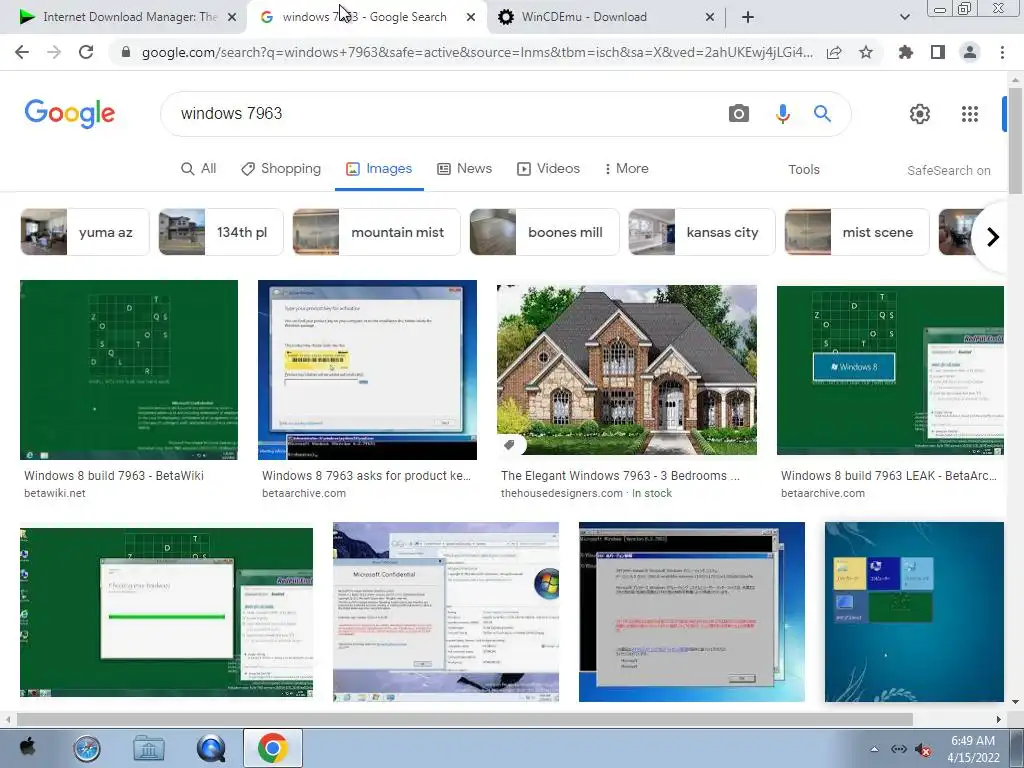Bookmark this page with the star icon
Viewport: 1024px width, 768px height.
tap(866, 52)
